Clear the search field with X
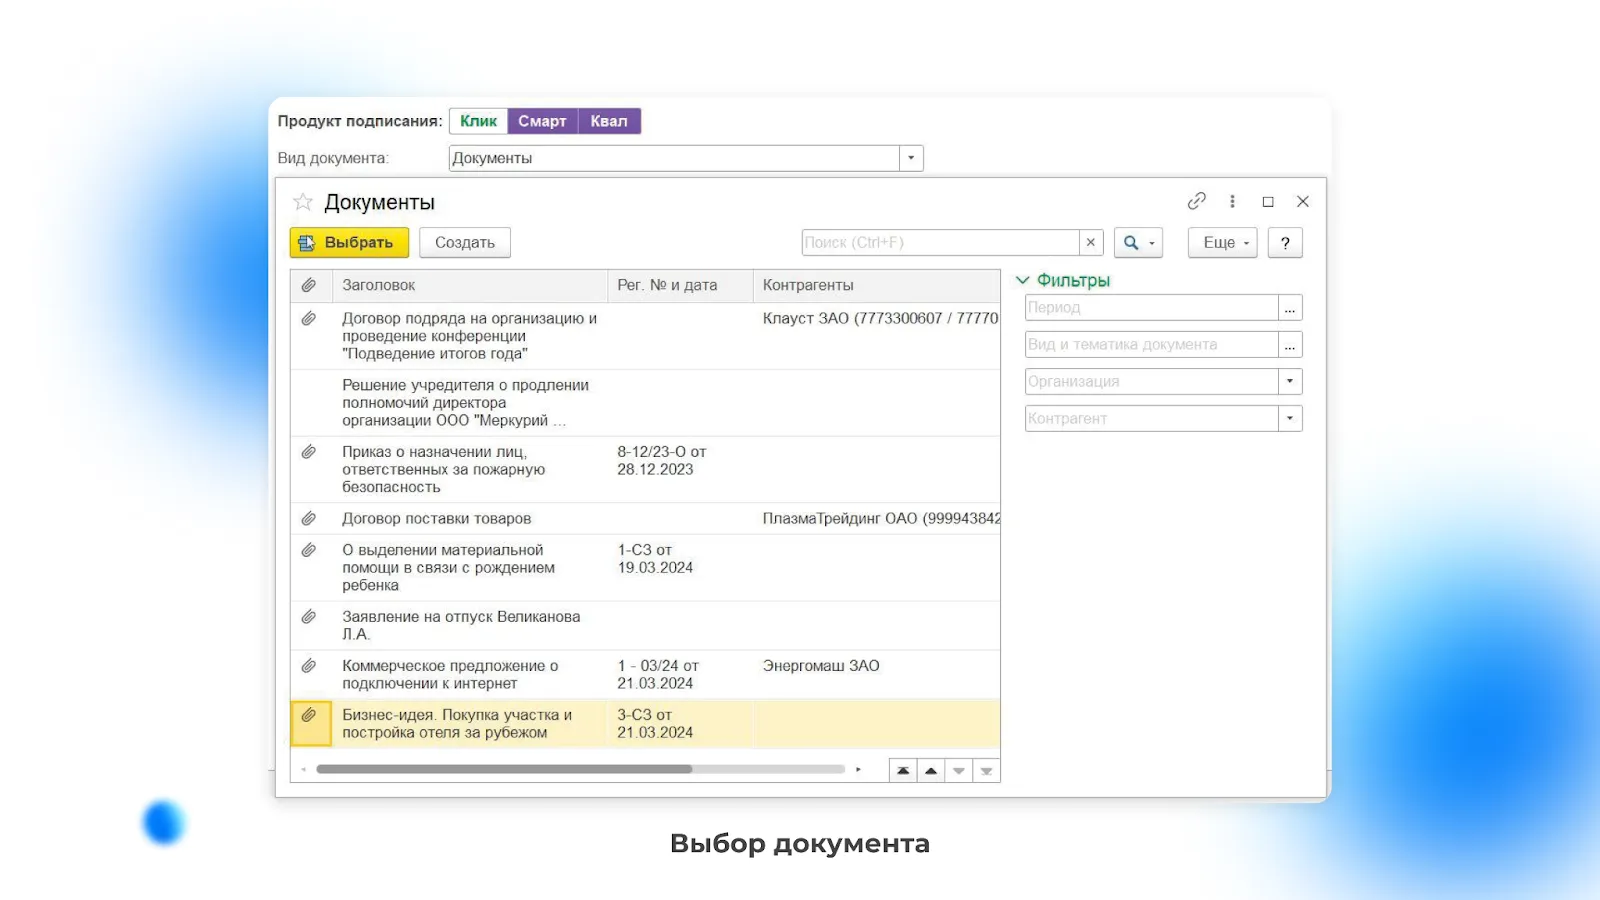This screenshot has width=1600, height=900. (1091, 243)
